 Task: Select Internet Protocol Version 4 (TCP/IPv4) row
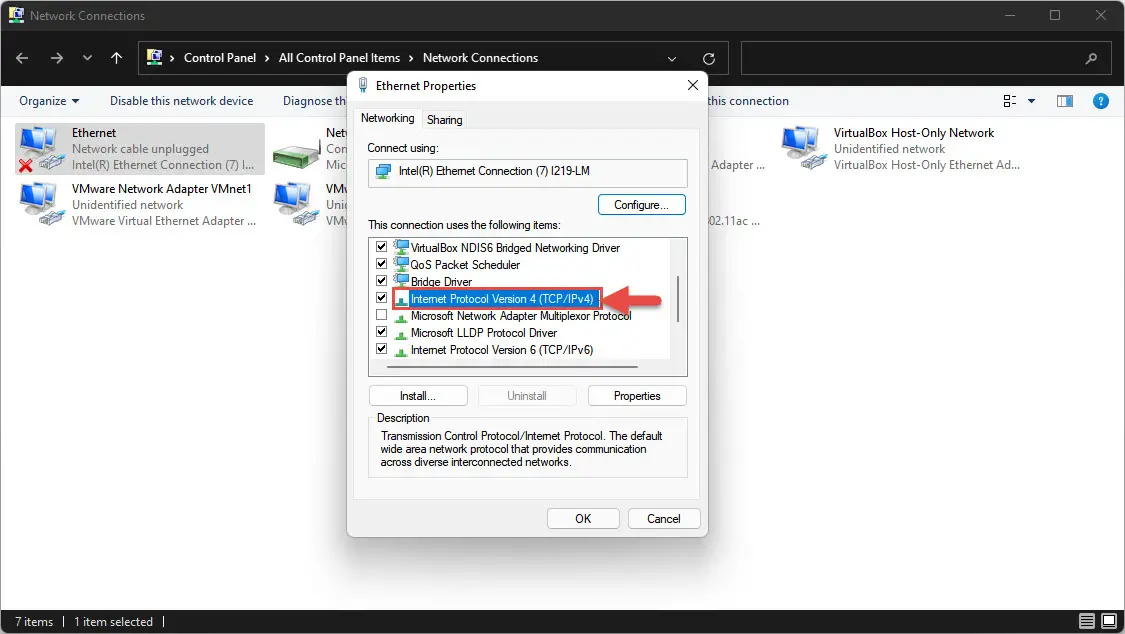coord(502,298)
